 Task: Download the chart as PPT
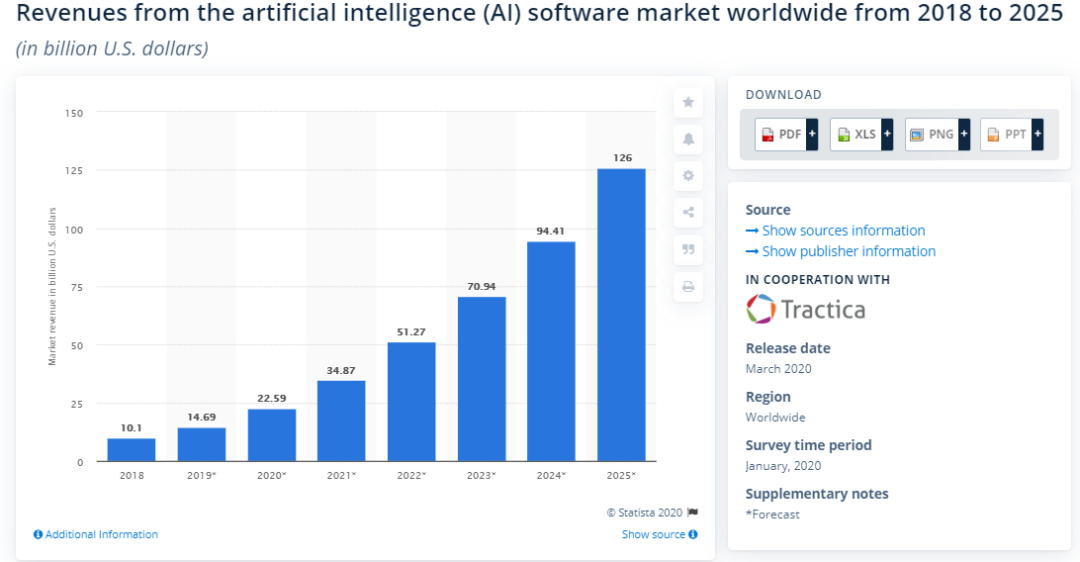coord(1012,134)
